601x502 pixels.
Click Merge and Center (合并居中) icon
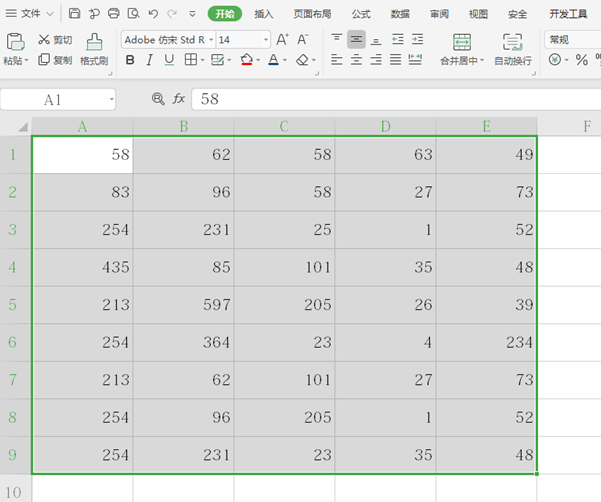click(x=462, y=42)
